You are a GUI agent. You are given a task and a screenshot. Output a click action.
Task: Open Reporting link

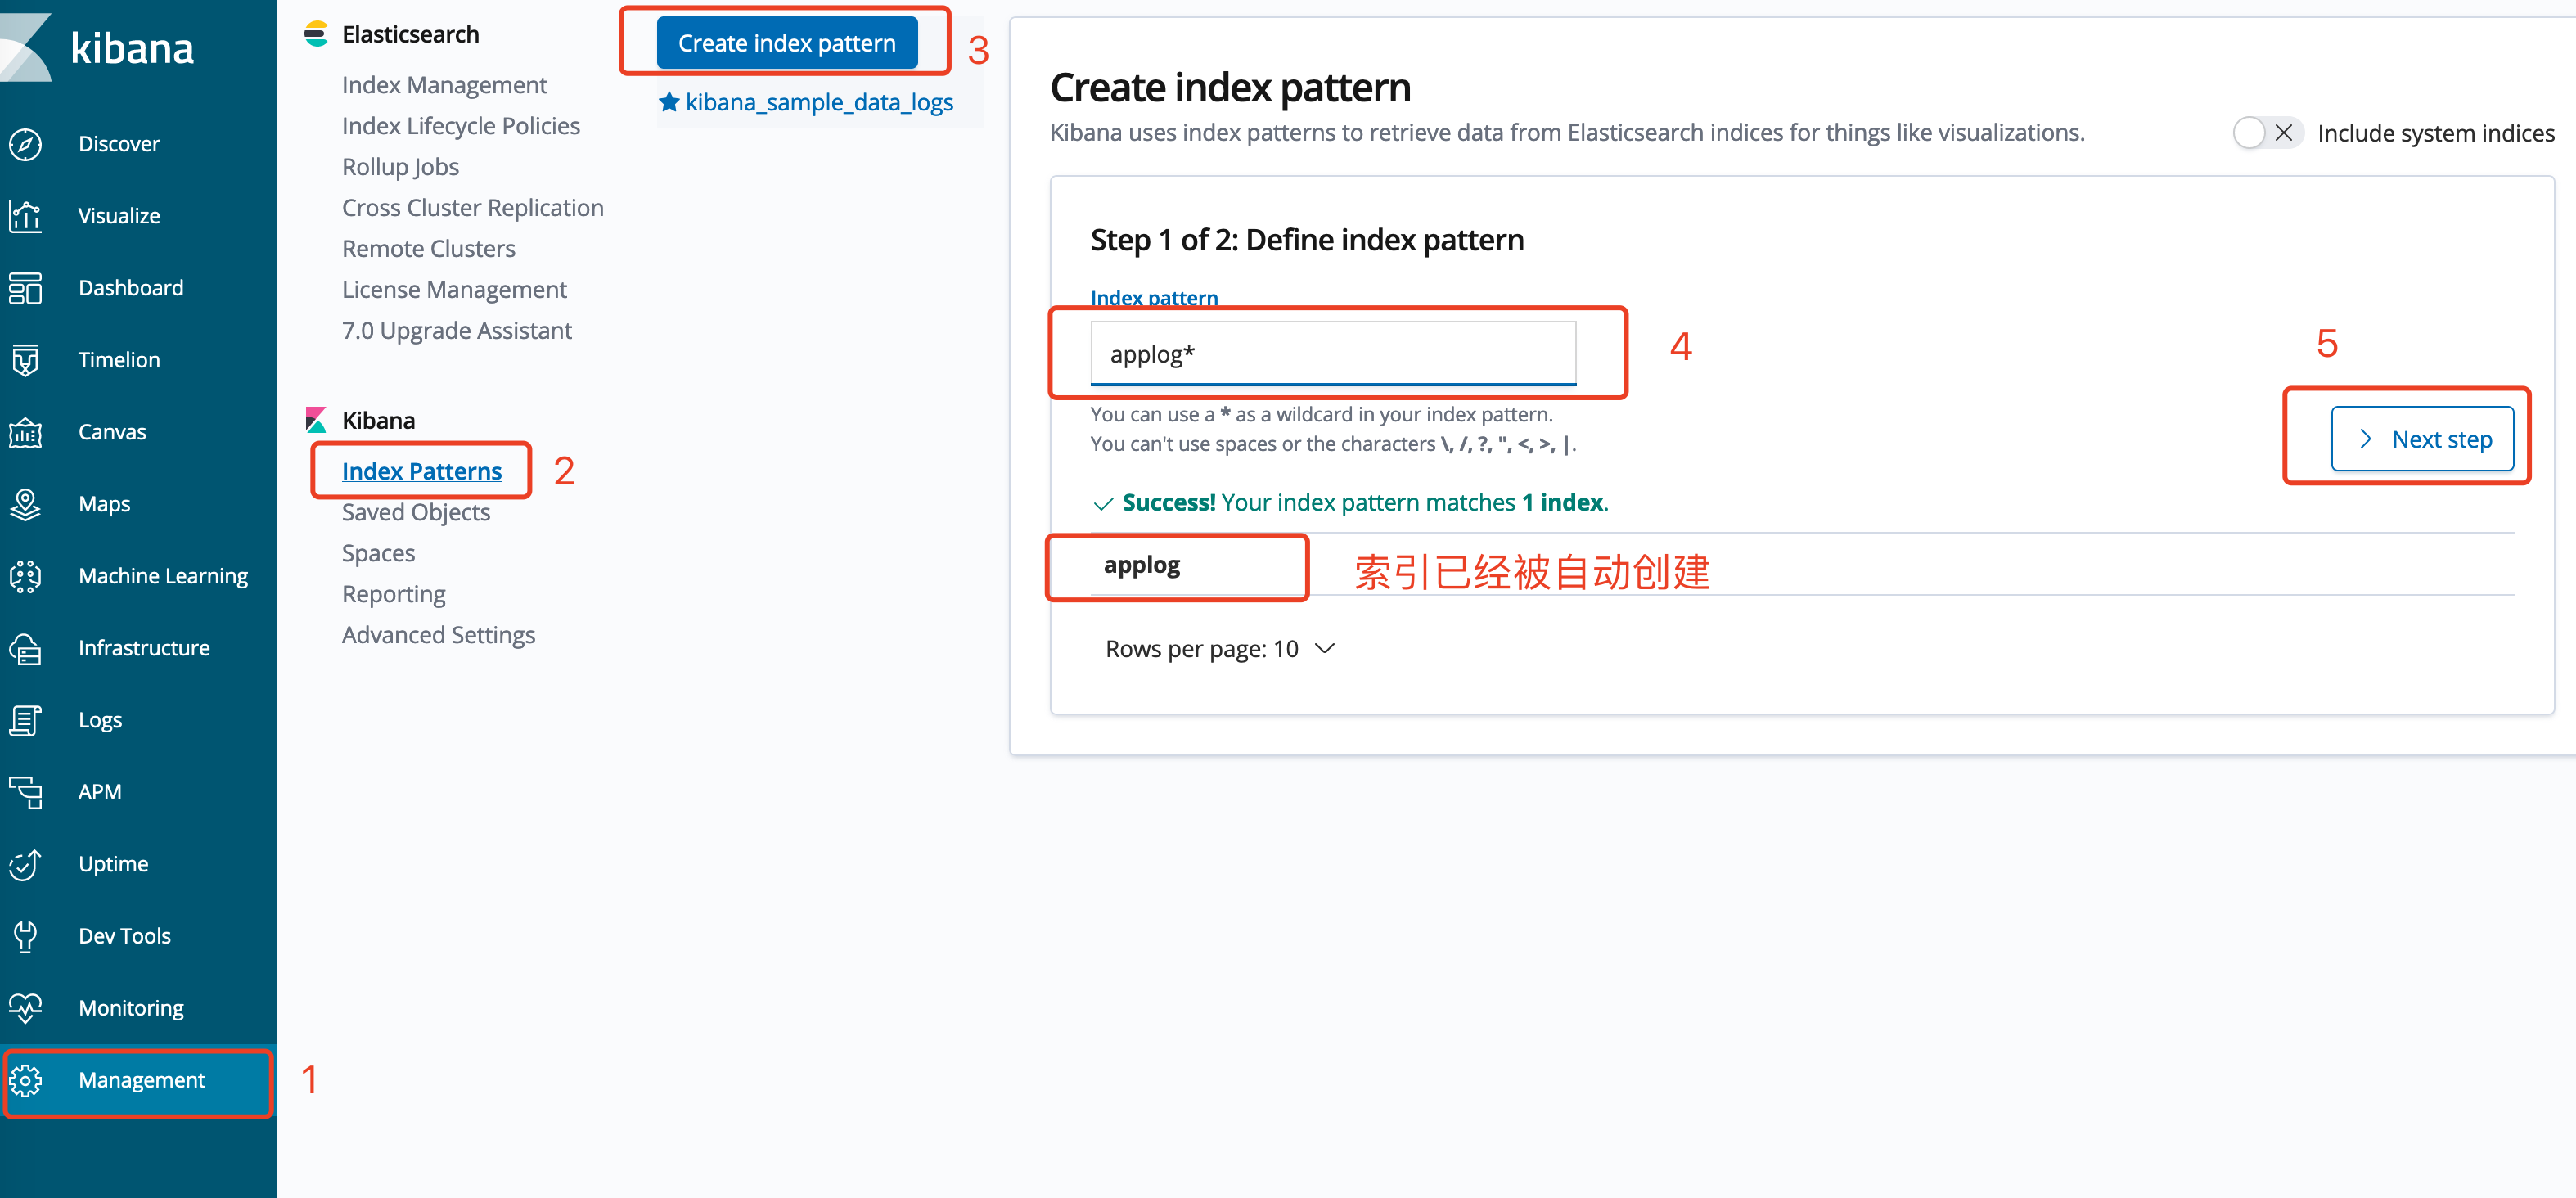(x=394, y=594)
